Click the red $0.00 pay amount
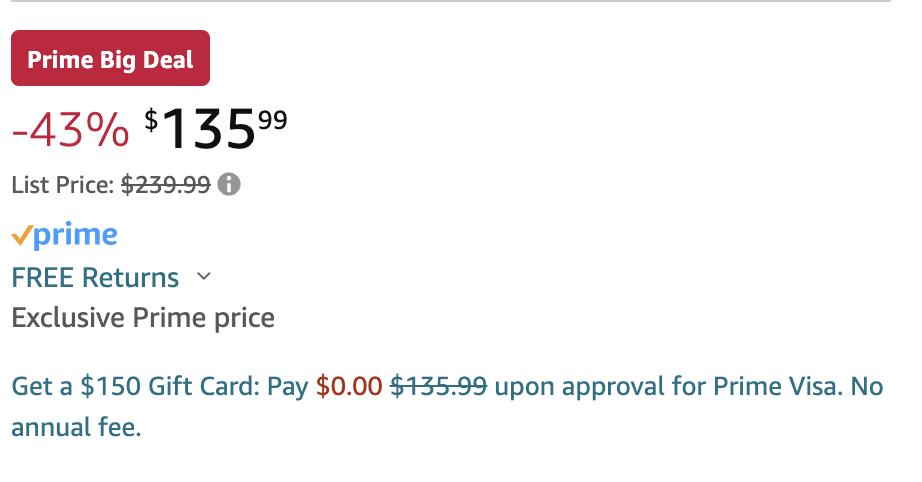The height and width of the screenshot is (482, 922). click(349, 387)
